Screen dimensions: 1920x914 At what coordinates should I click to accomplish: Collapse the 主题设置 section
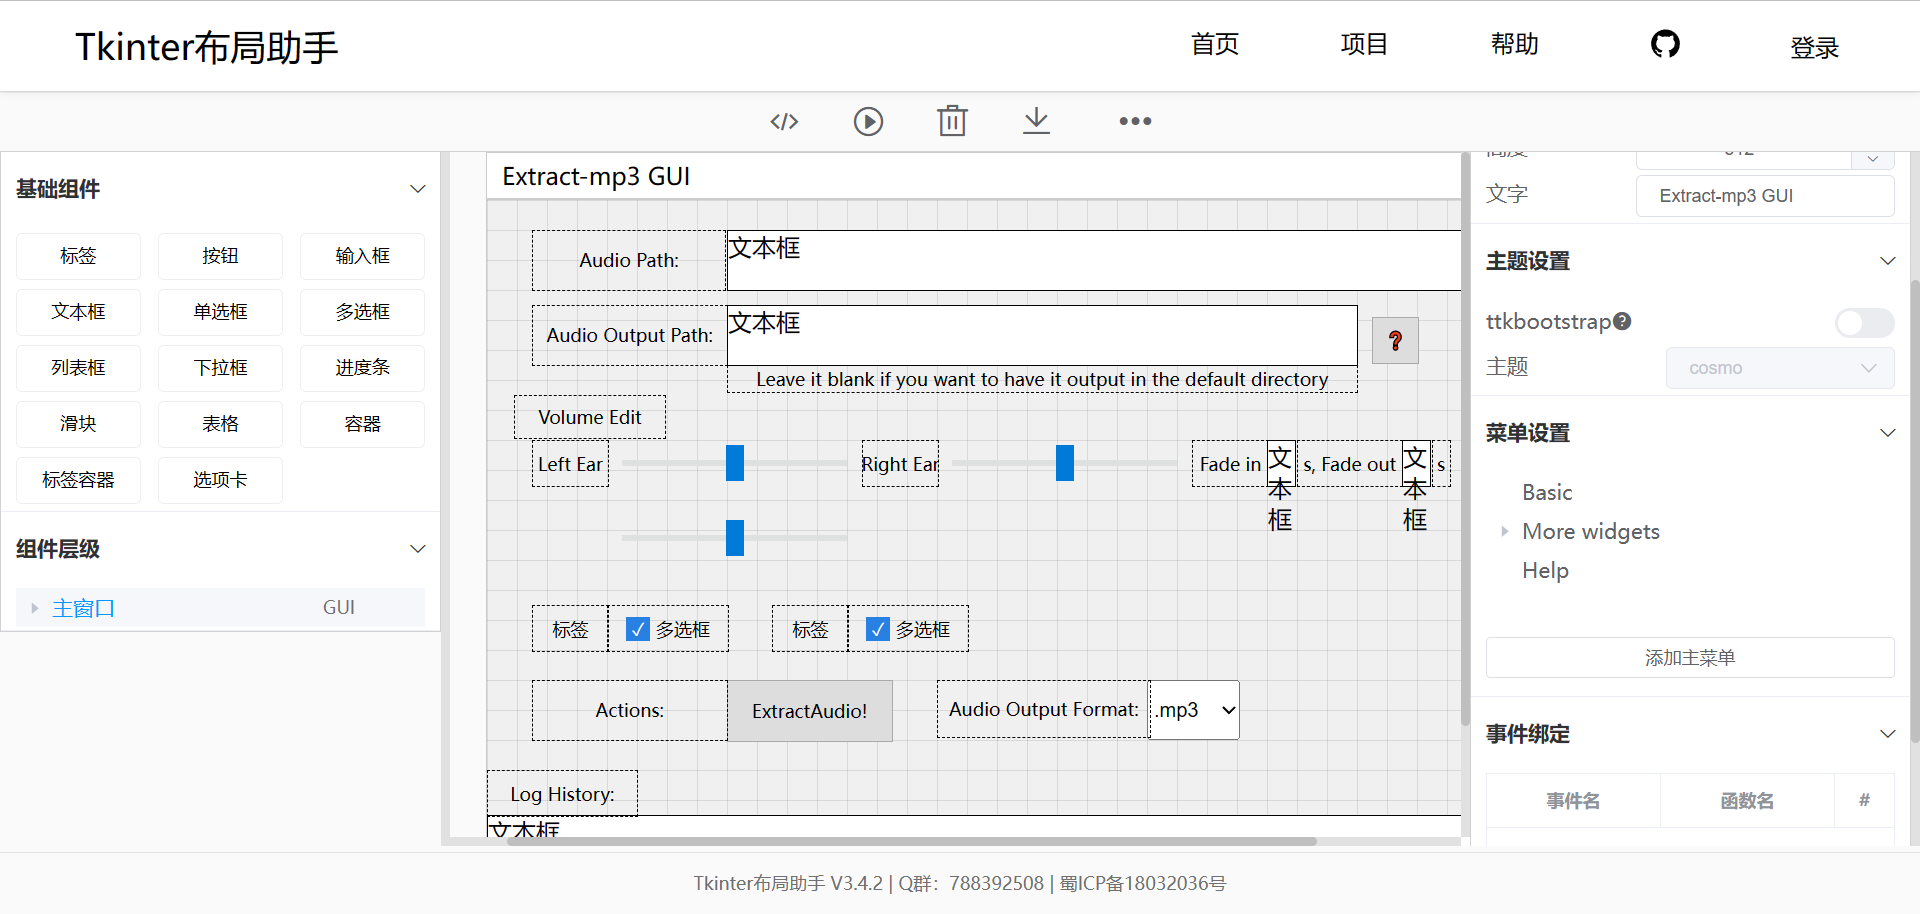click(1888, 261)
